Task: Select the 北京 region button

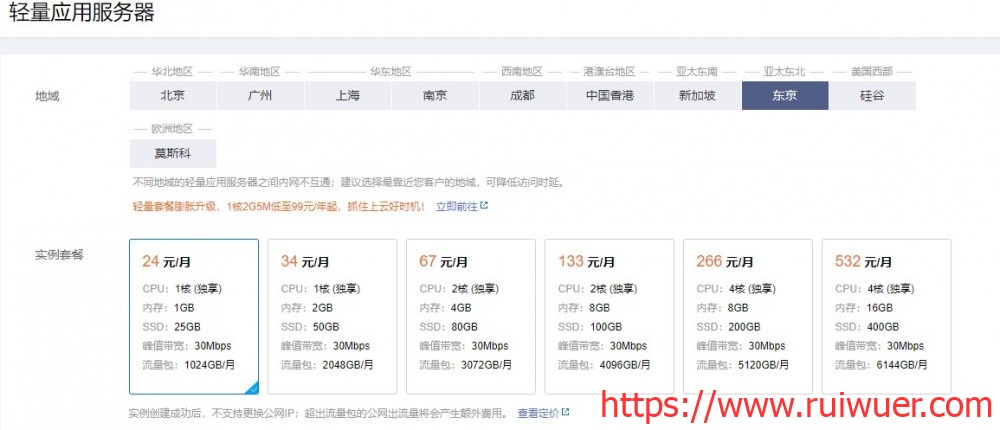Action: [172, 96]
